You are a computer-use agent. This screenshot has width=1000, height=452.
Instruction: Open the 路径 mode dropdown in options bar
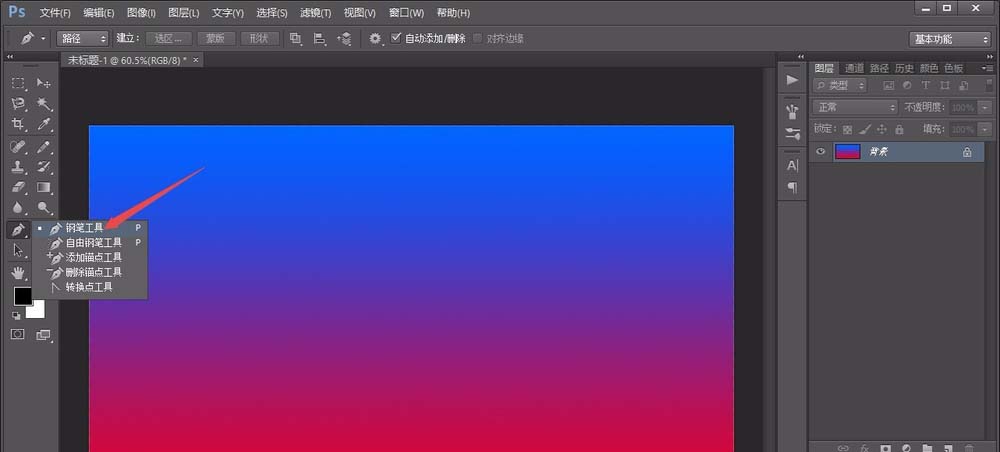coord(83,38)
